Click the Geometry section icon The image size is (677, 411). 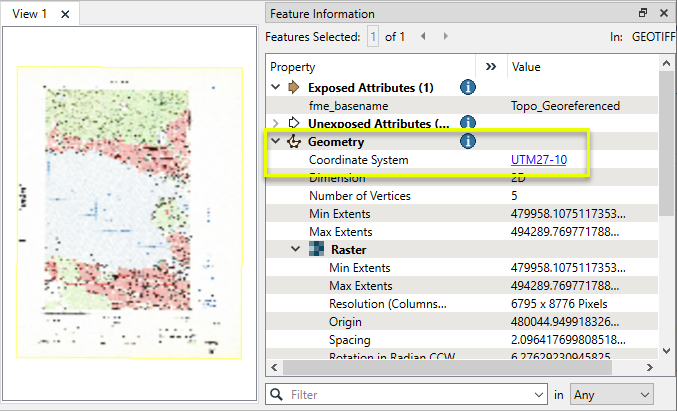(294, 142)
